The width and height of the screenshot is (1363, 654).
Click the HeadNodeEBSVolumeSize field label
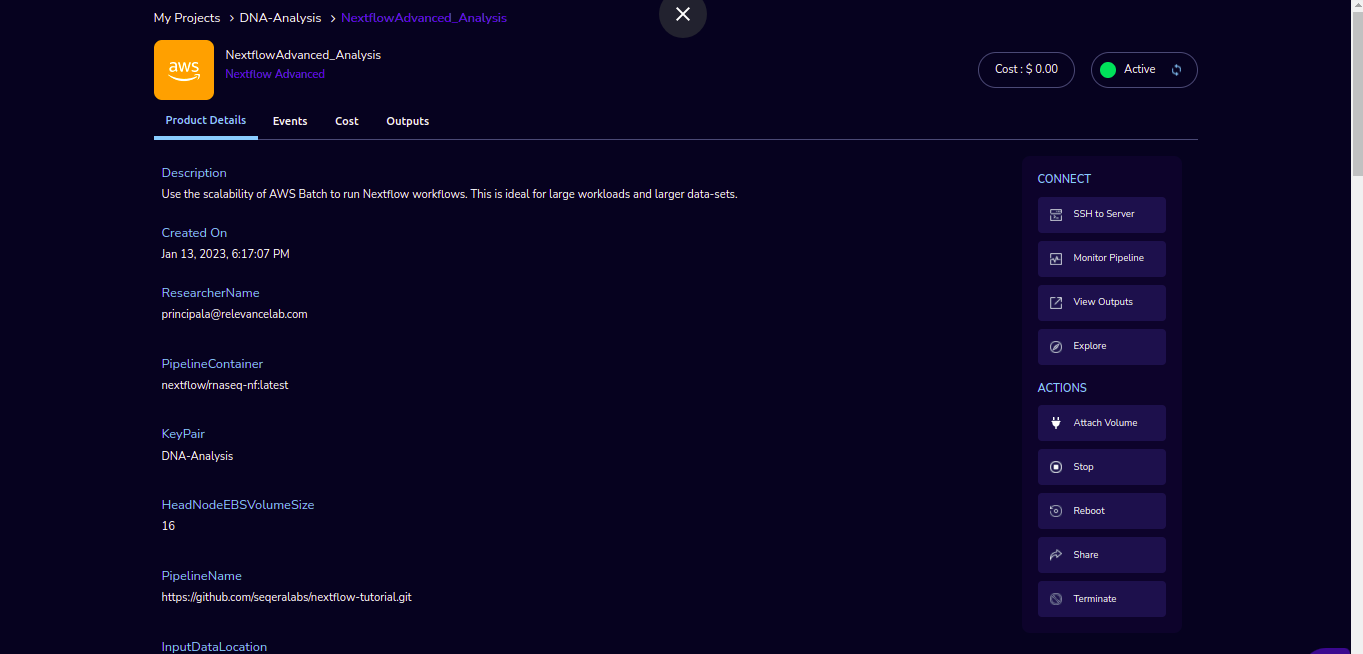point(238,505)
